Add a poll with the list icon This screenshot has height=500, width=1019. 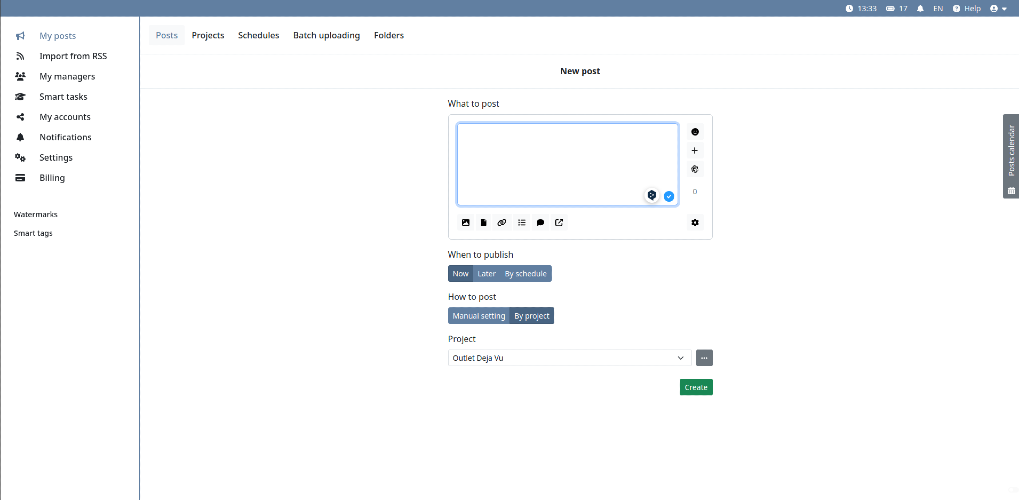pyautogui.click(x=521, y=222)
